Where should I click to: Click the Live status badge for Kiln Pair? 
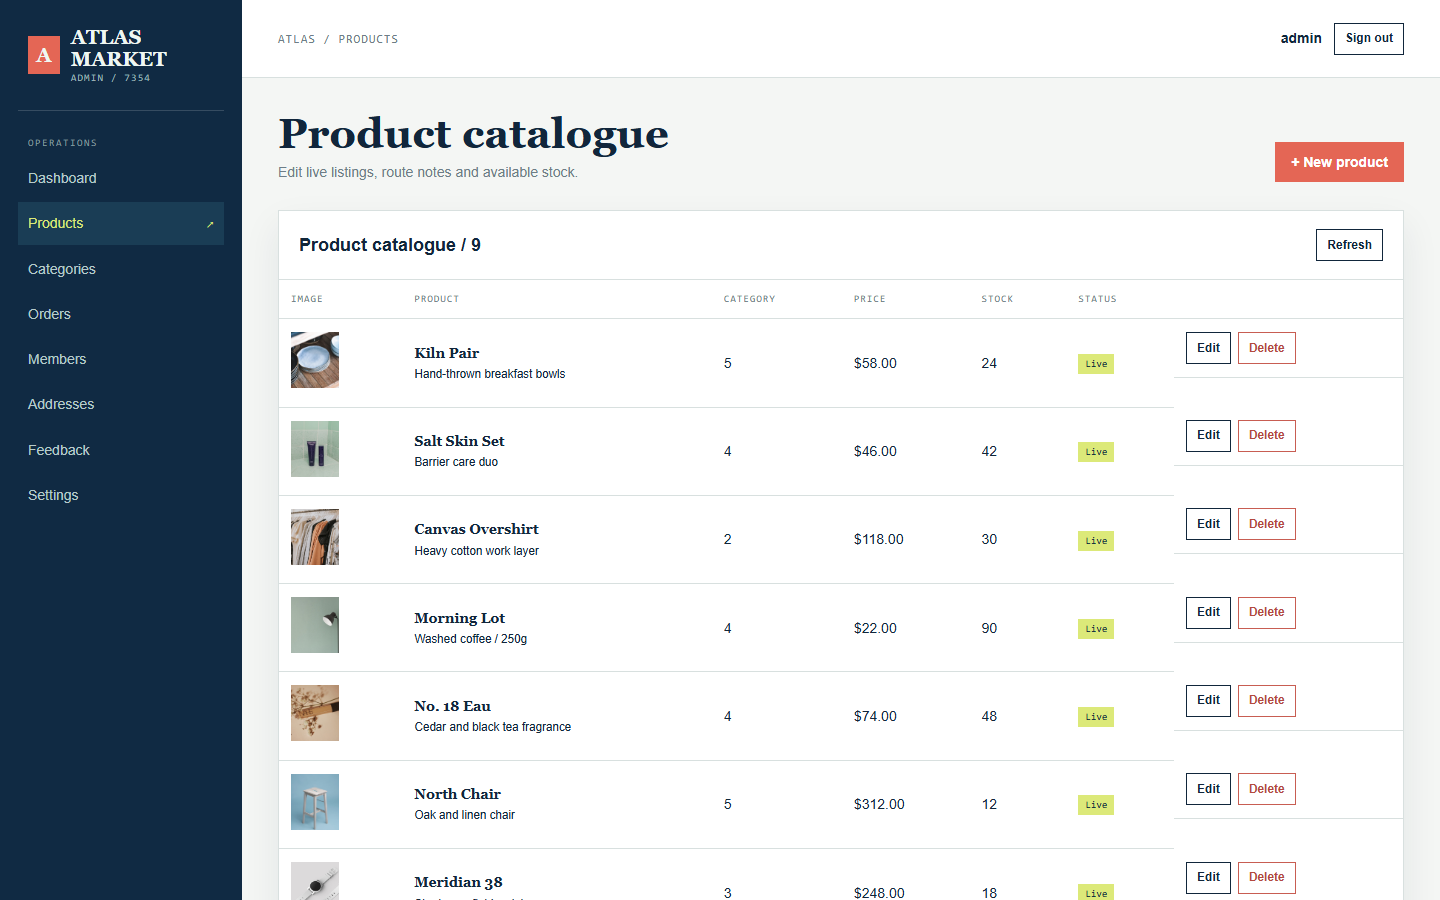pos(1096,364)
